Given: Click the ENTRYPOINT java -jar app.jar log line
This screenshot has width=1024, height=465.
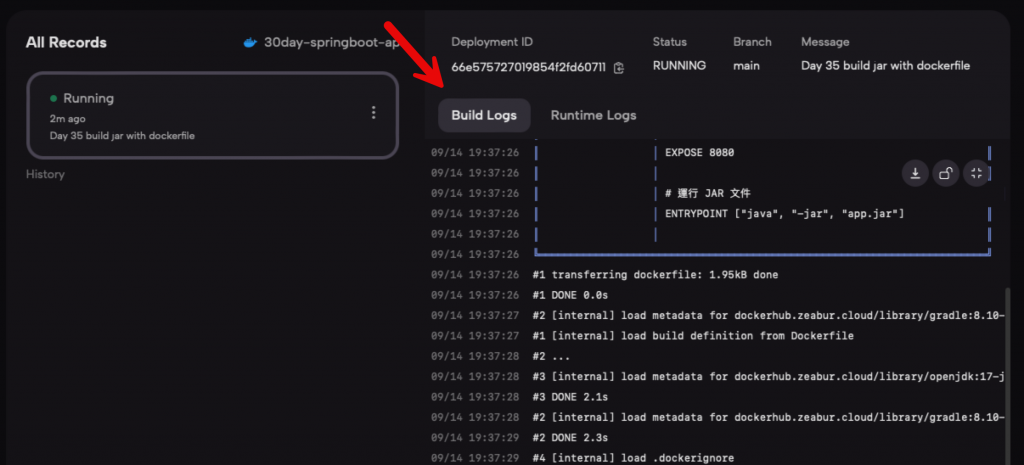Looking at the screenshot, I should coord(784,214).
